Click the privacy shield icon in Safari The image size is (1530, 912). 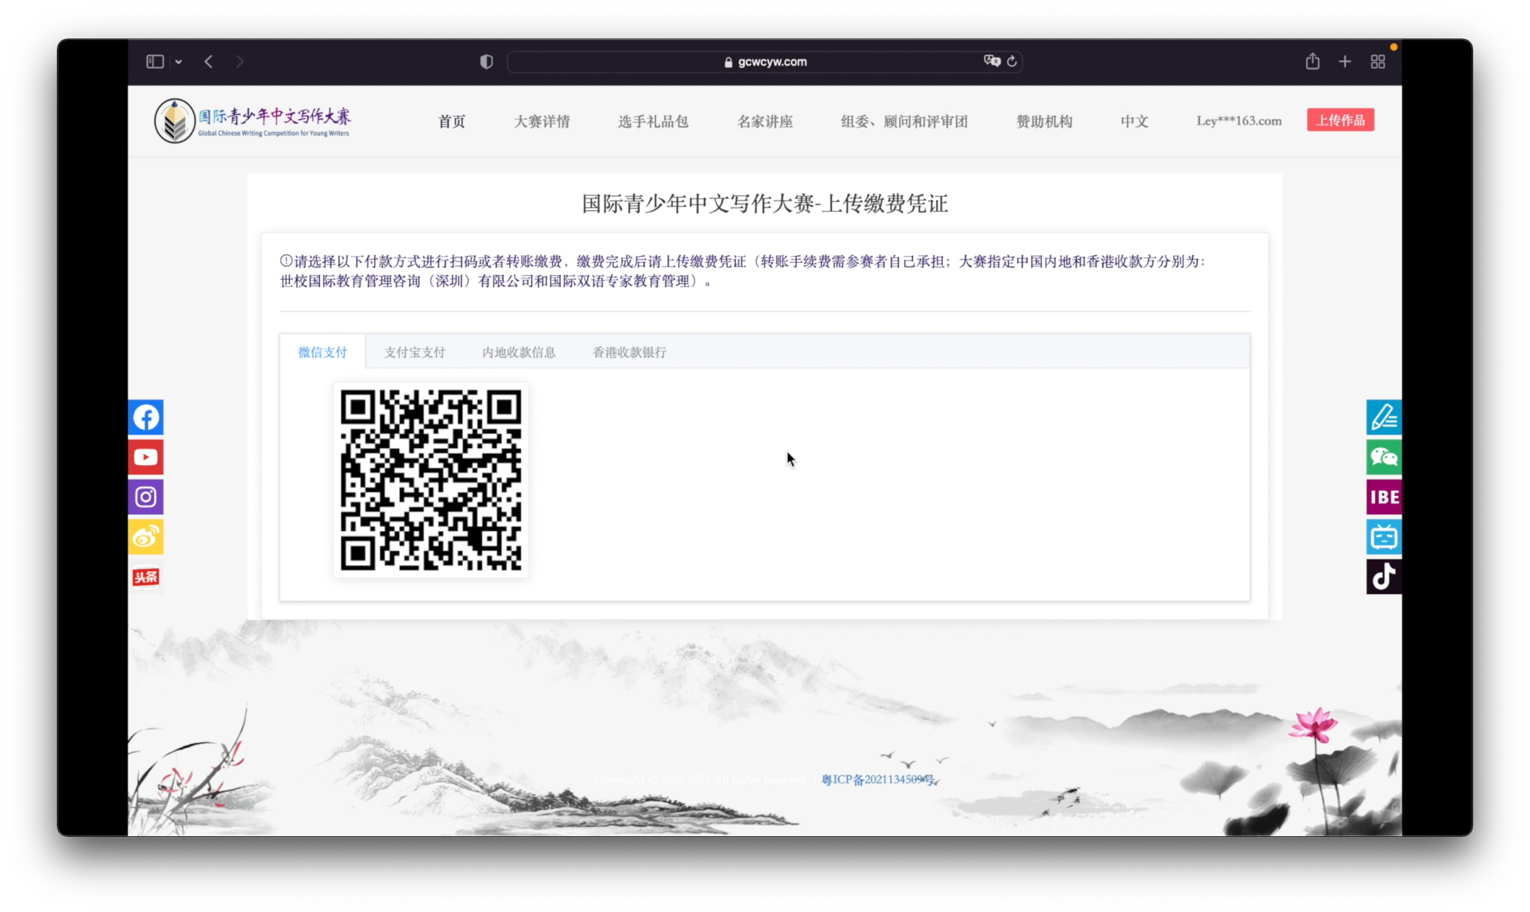486,62
